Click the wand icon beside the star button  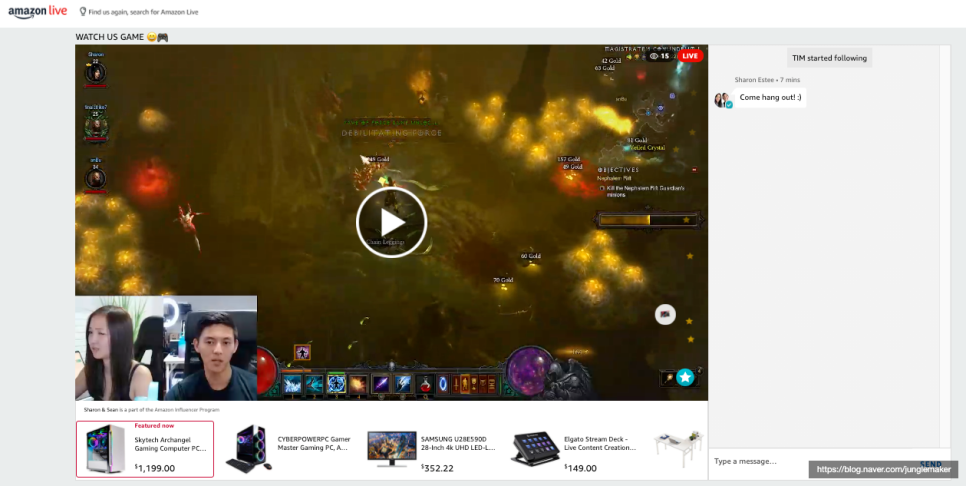pyautogui.click(x=667, y=377)
